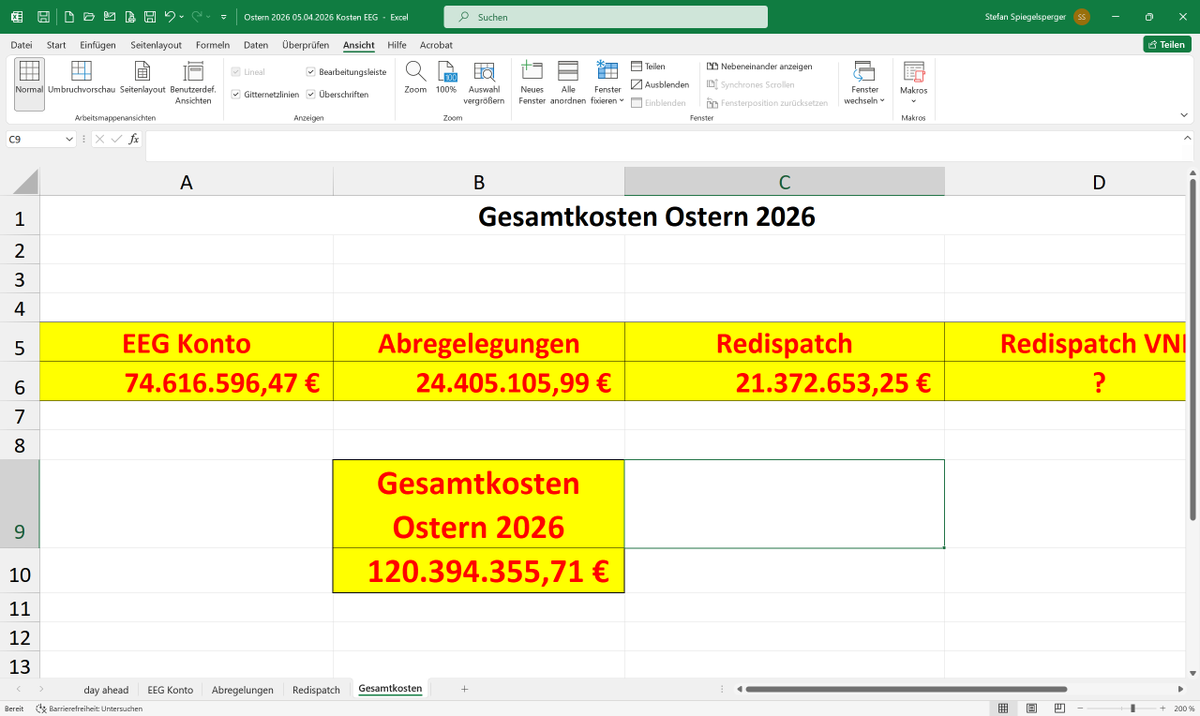The image size is (1200, 716).
Task: Switch to the Redispatch sheet
Action: [x=316, y=690]
